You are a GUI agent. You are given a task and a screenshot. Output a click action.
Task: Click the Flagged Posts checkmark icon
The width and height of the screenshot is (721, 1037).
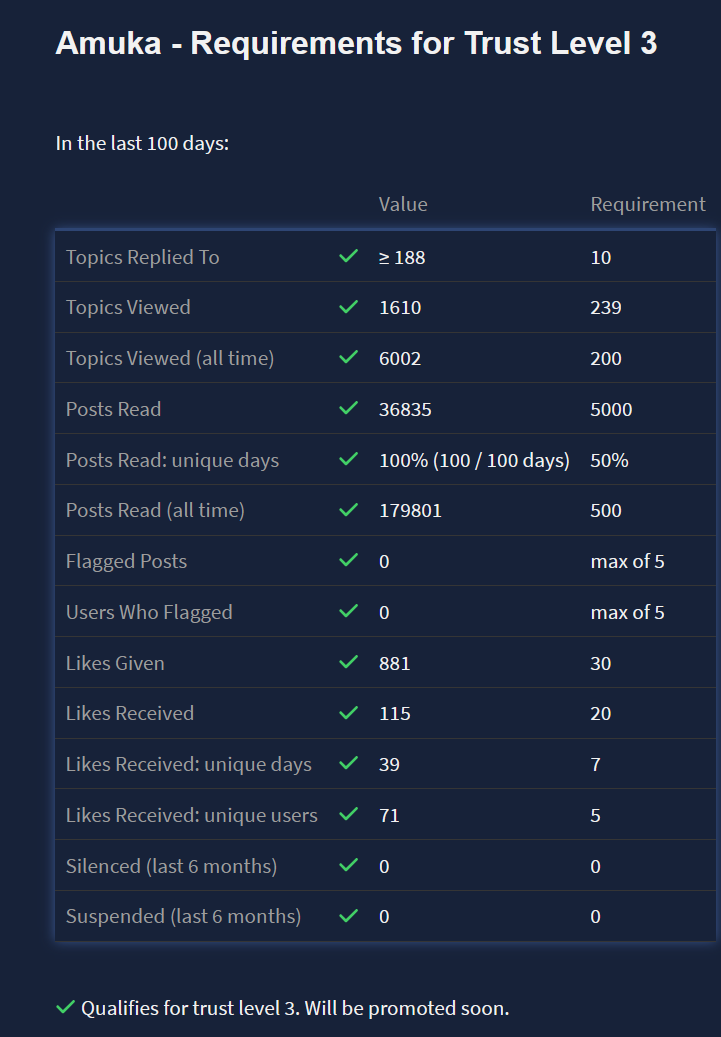[x=348, y=561]
